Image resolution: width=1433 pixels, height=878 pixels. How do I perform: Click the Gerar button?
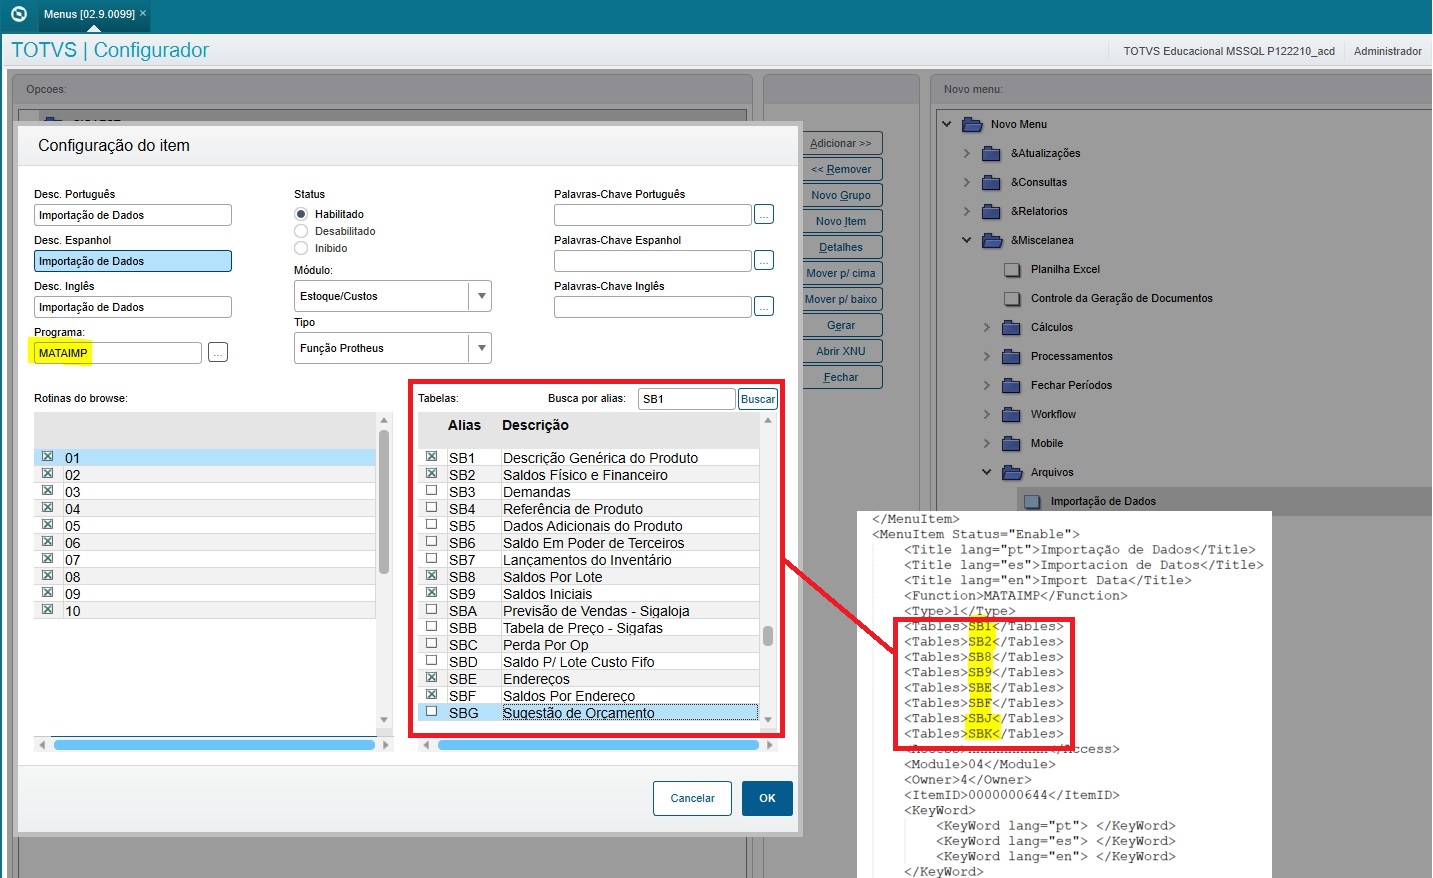click(x=841, y=325)
